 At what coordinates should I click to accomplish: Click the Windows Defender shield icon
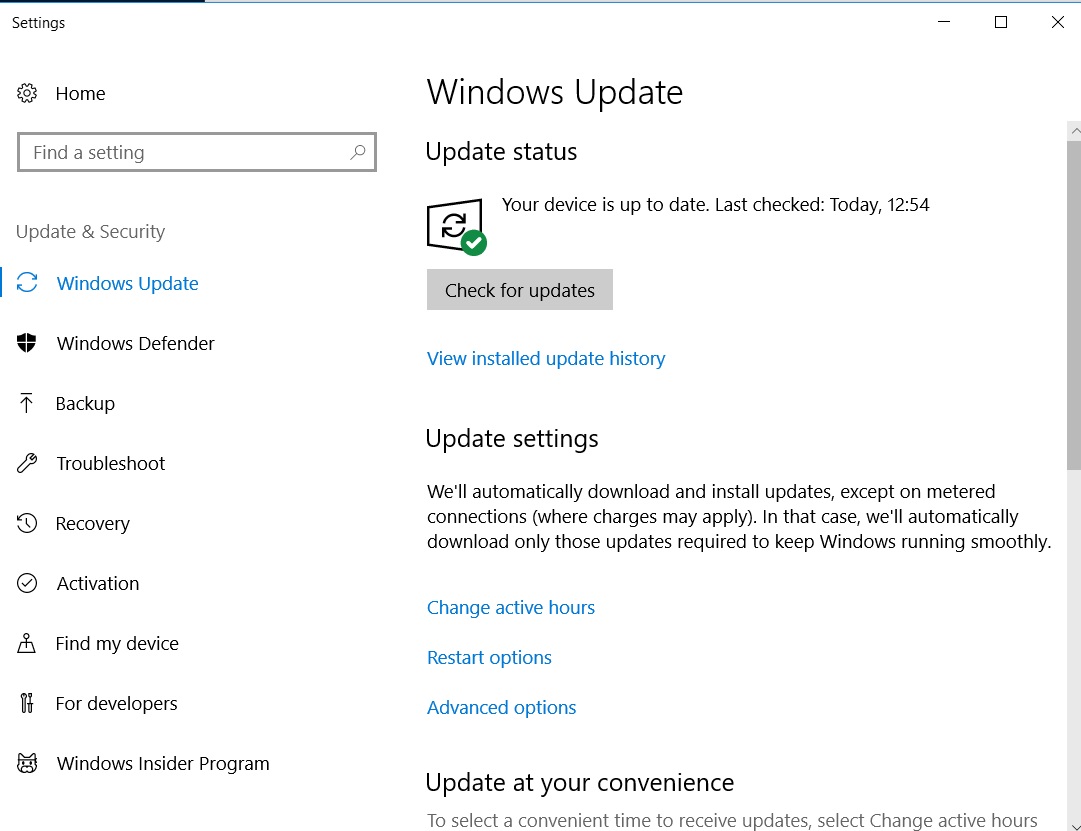pos(26,343)
